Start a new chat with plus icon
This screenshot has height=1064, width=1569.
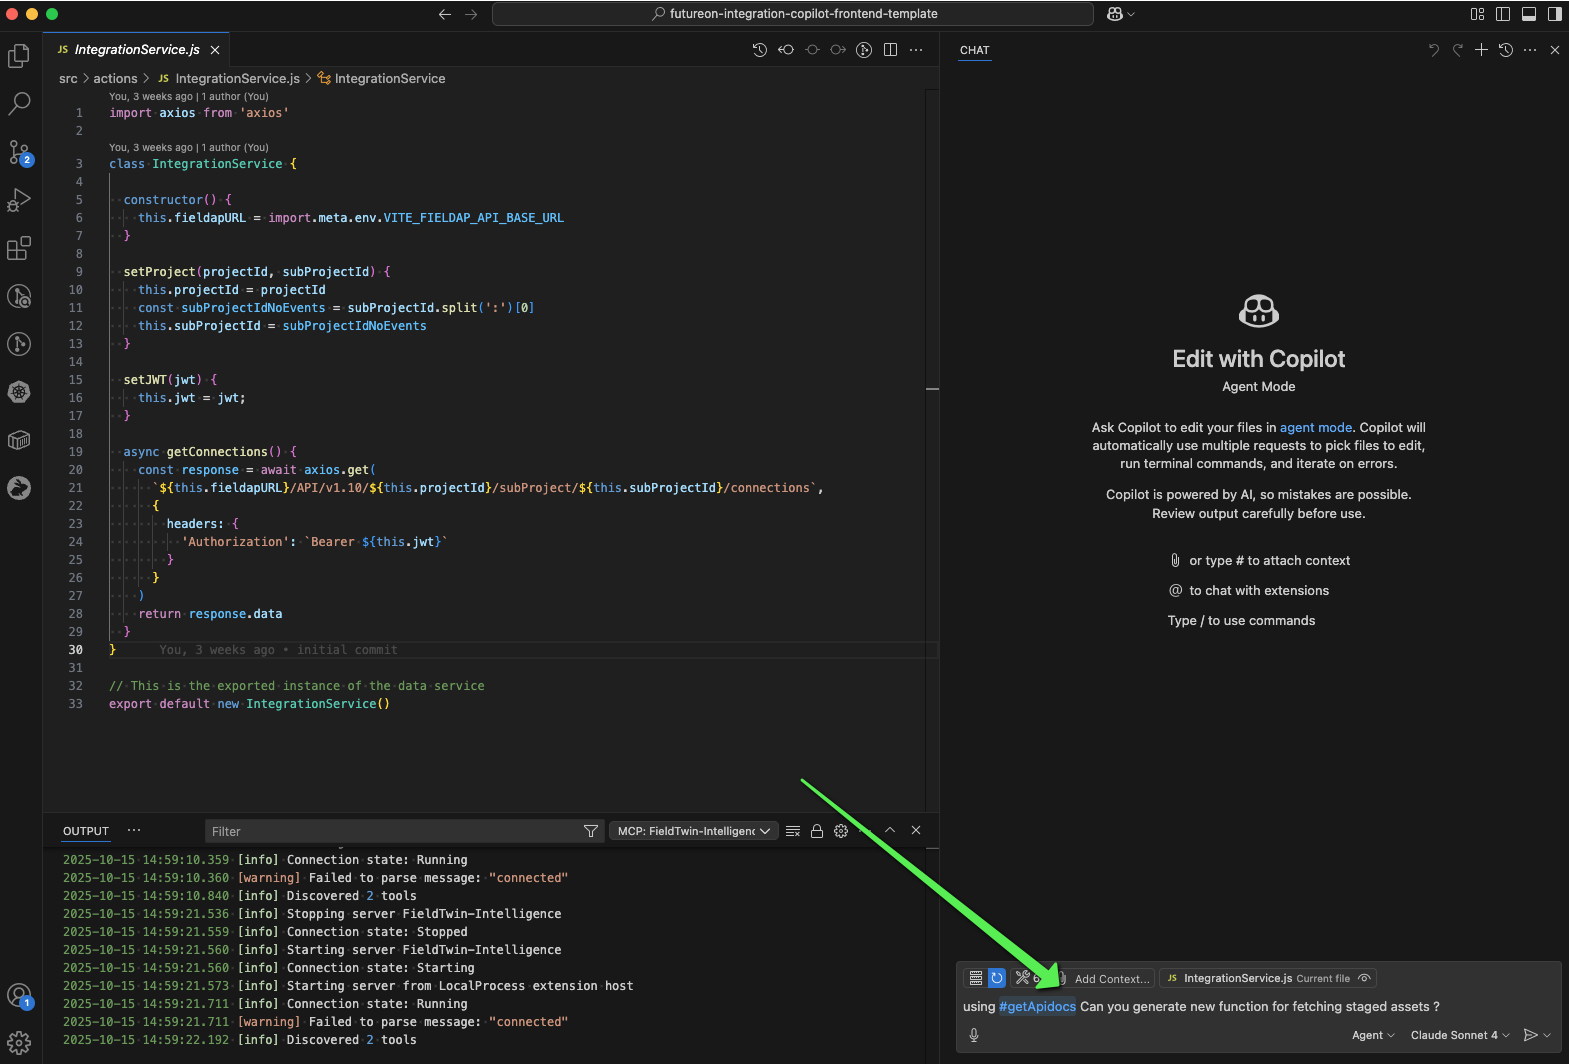click(x=1481, y=50)
